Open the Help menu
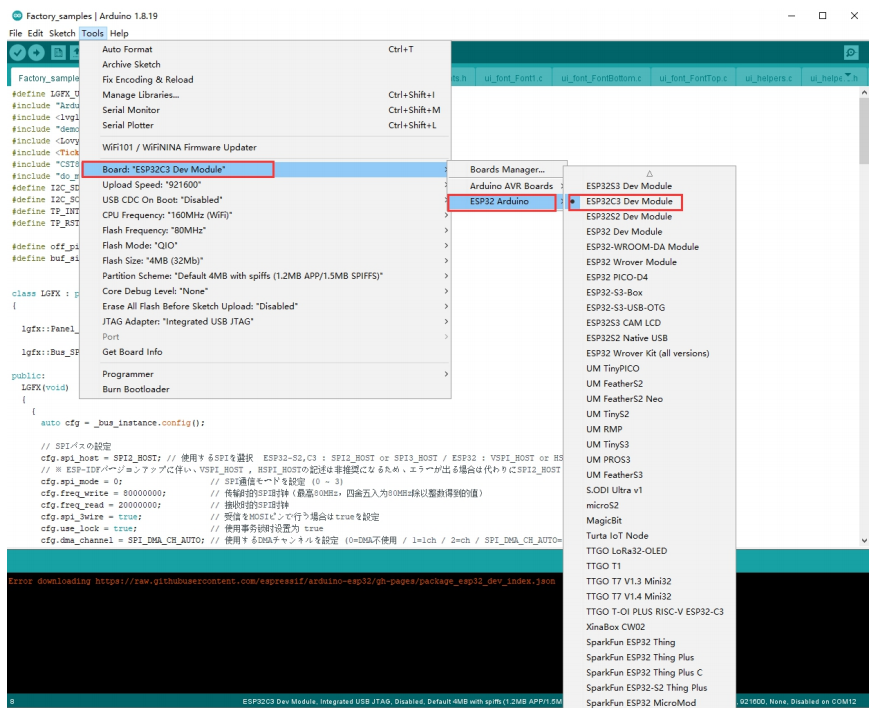 [119, 33]
